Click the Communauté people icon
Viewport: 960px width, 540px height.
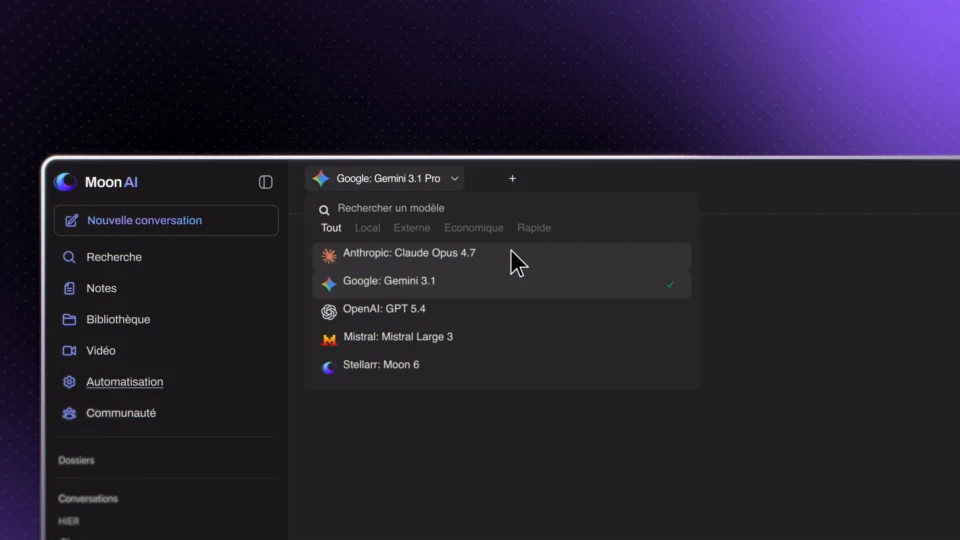click(69, 413)
